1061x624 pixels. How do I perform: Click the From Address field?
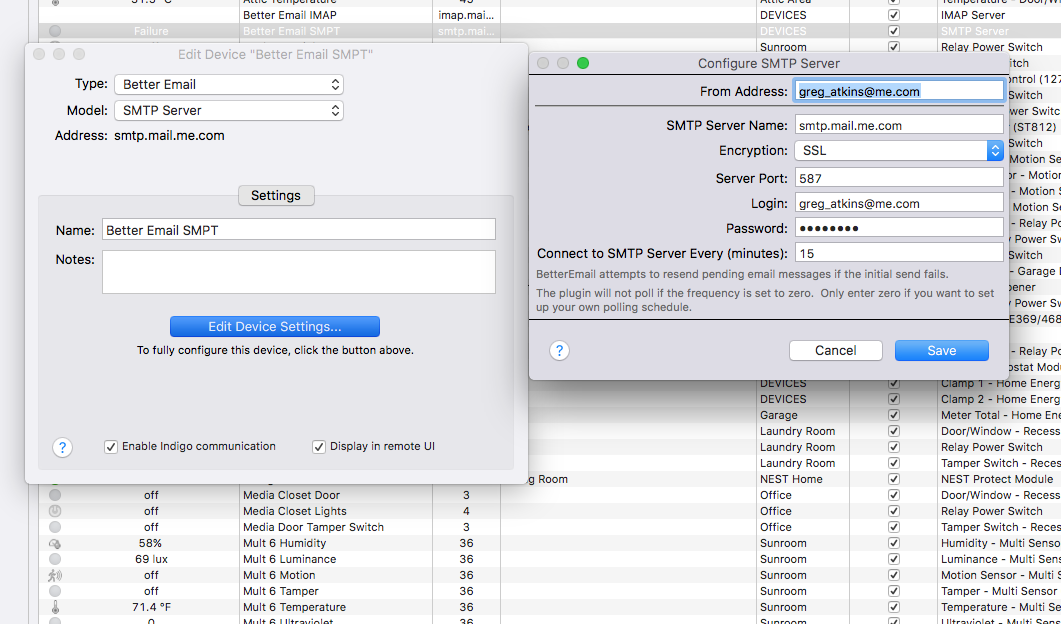pos(899,91)
